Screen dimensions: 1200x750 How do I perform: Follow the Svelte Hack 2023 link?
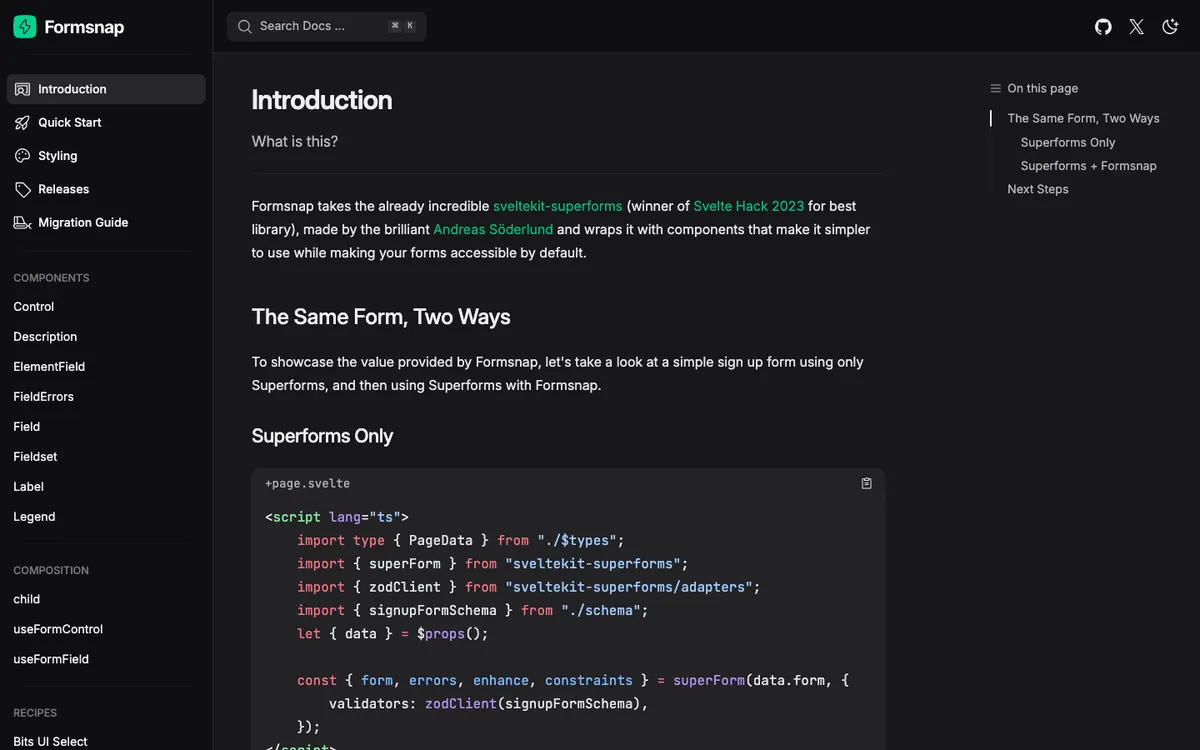[749, 206]
